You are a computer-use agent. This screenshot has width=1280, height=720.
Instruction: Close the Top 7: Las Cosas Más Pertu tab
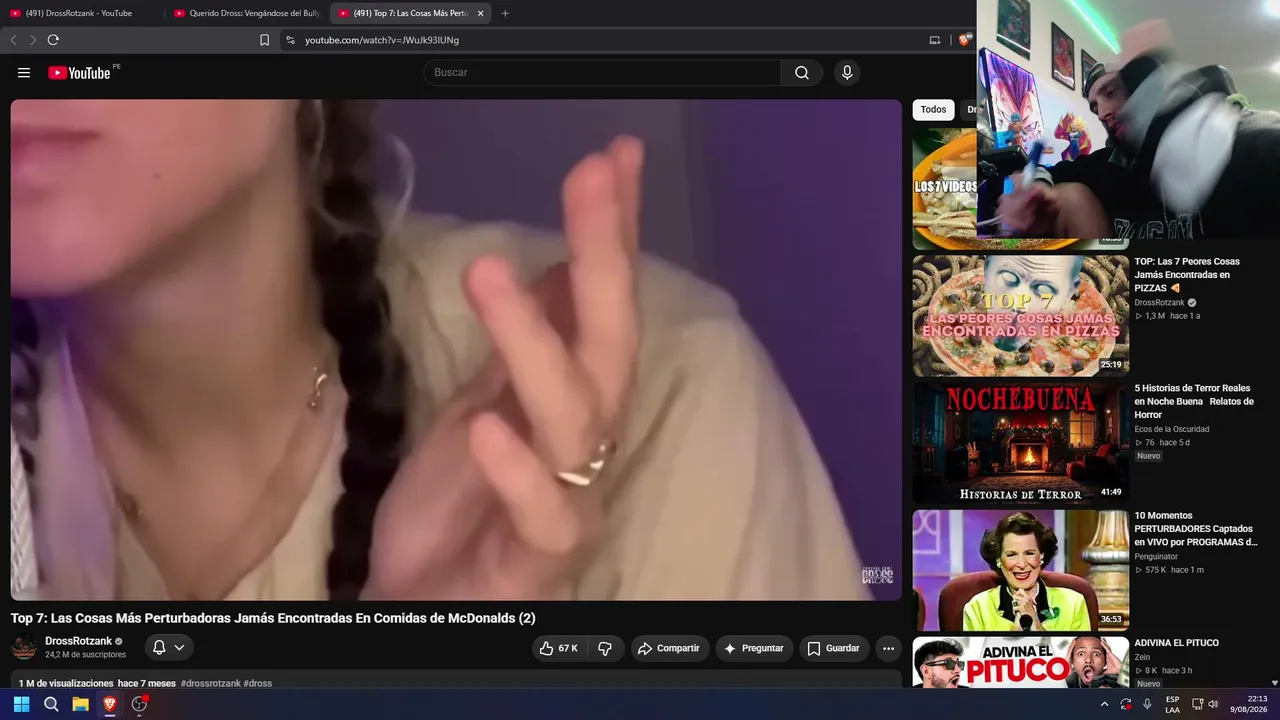tap(480, 13)
